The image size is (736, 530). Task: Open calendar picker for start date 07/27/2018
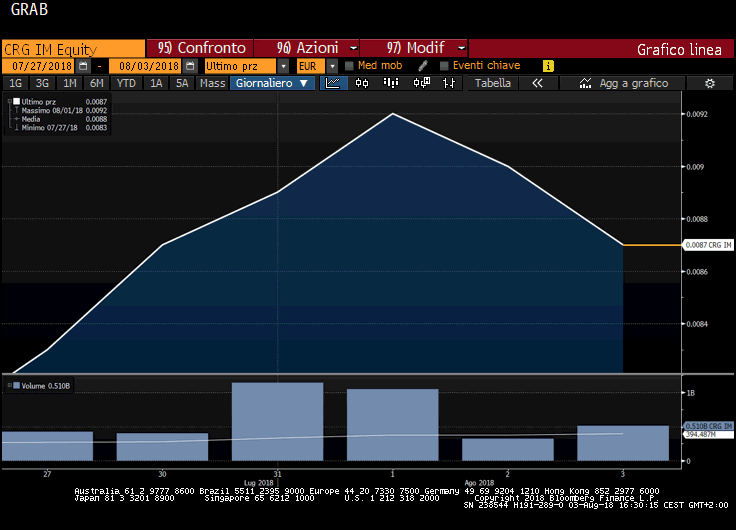[x=83, y=66]
